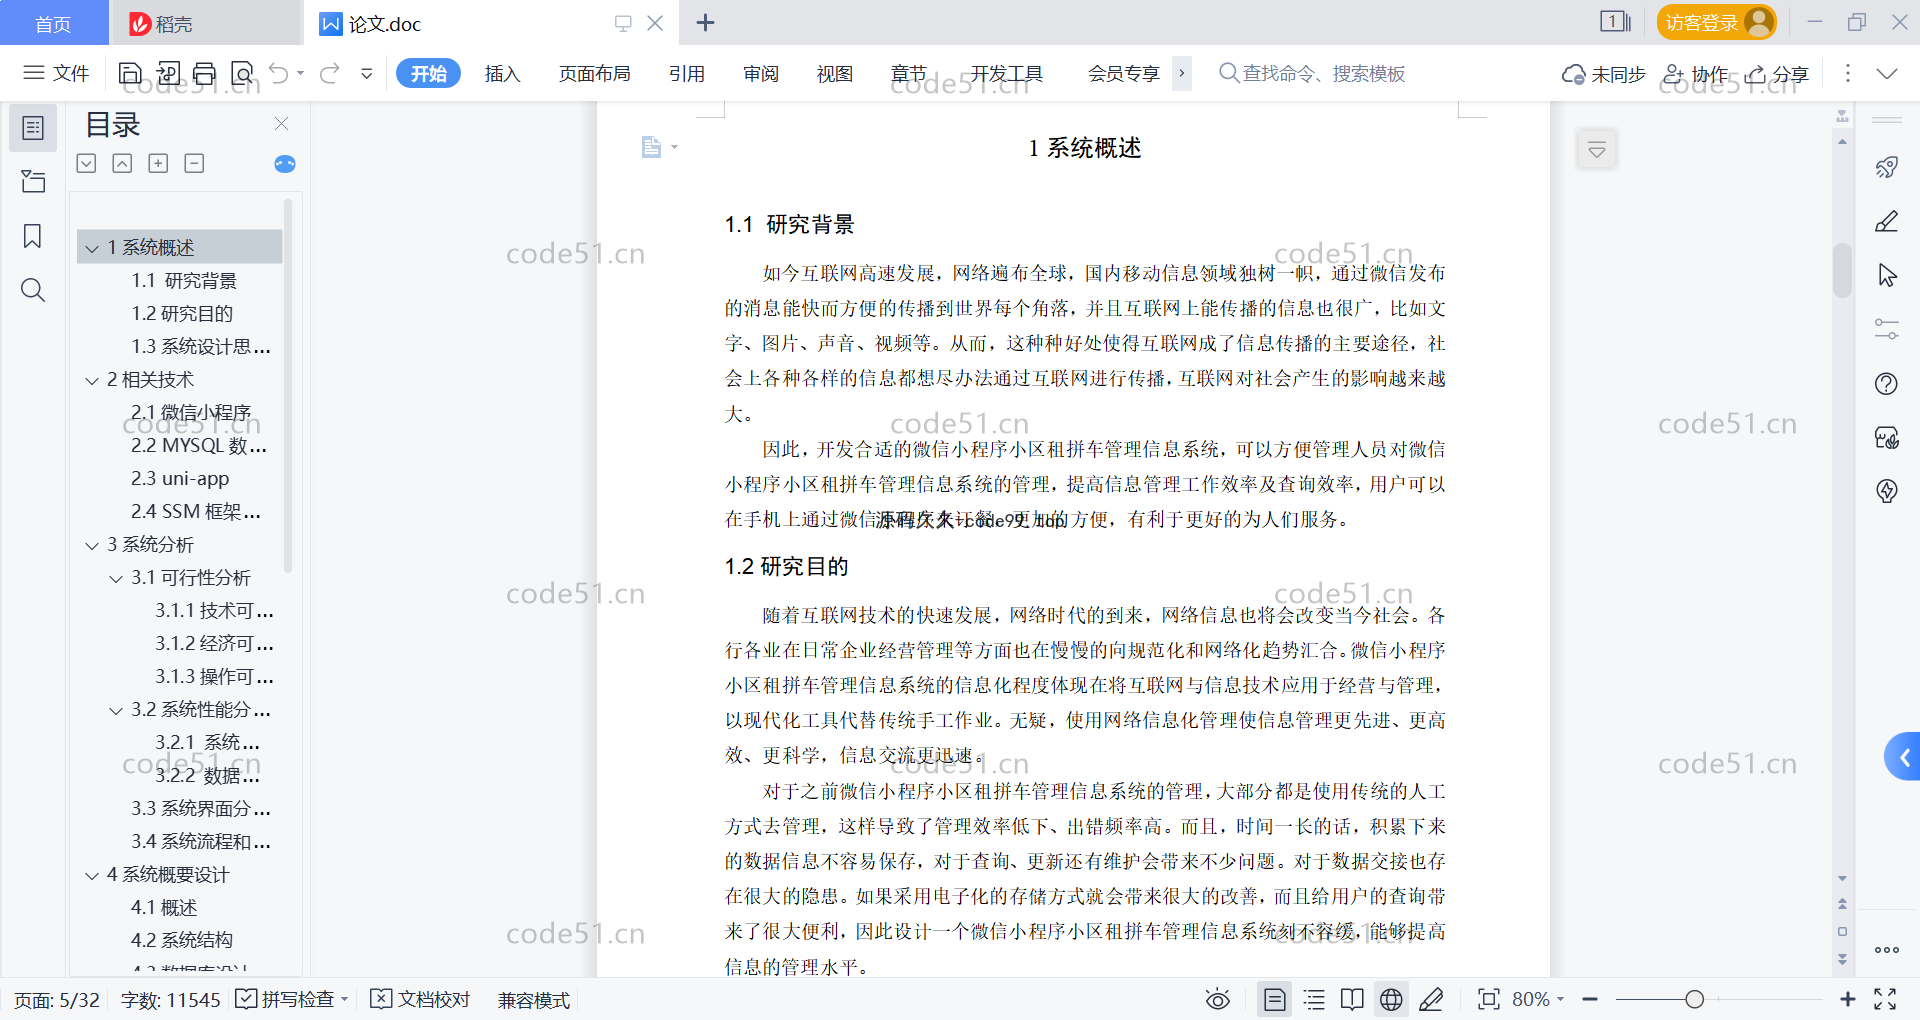Collapse all outline levels using the minus box icon
This screenshot has width=1920, height=1020.
(194, 163)
